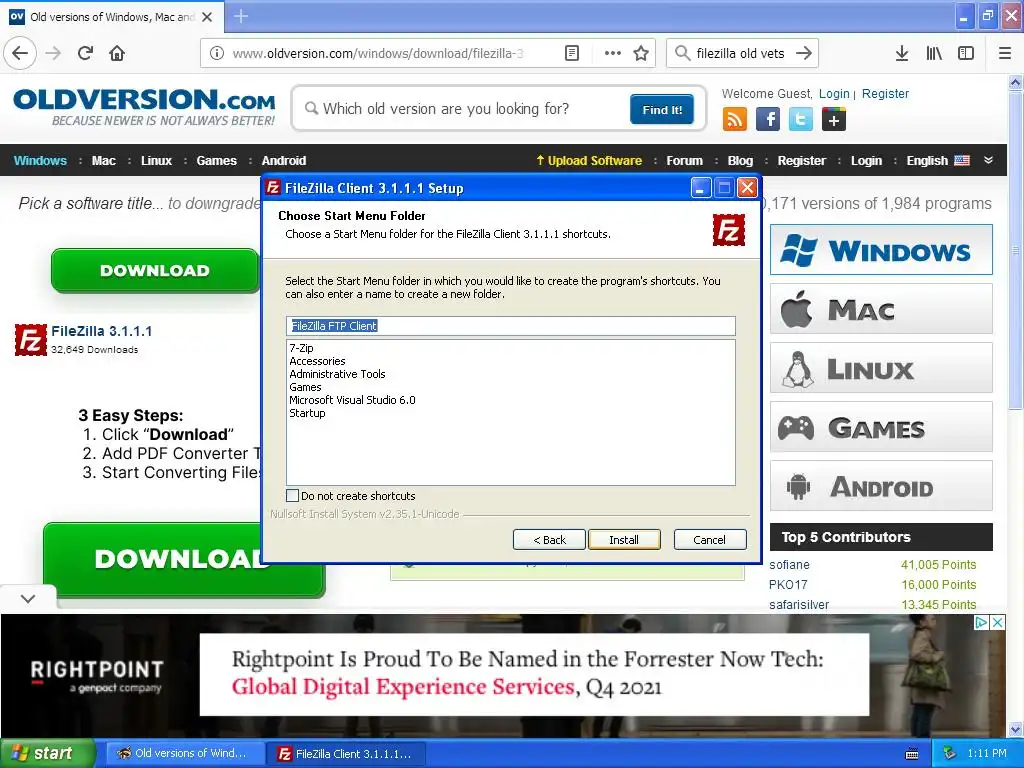1024x768 pixels.
Task: Click Cancel in the FileZilla setup dialog
Action: (x=710, y=539)
